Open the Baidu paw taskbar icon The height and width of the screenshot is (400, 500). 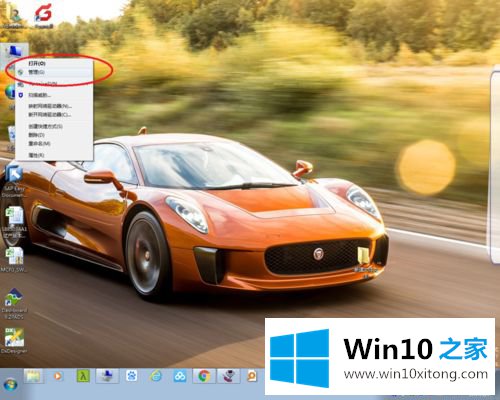coord(131,376)
